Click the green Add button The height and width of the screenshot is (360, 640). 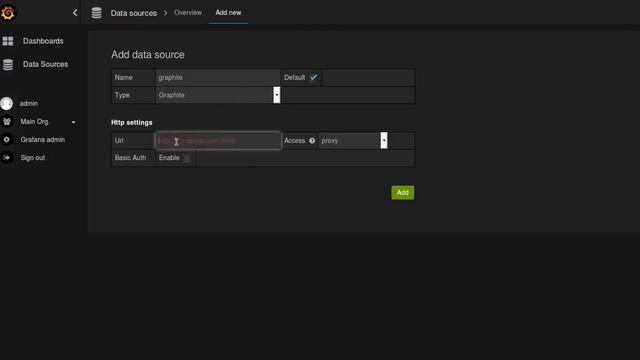pos(402,193)
